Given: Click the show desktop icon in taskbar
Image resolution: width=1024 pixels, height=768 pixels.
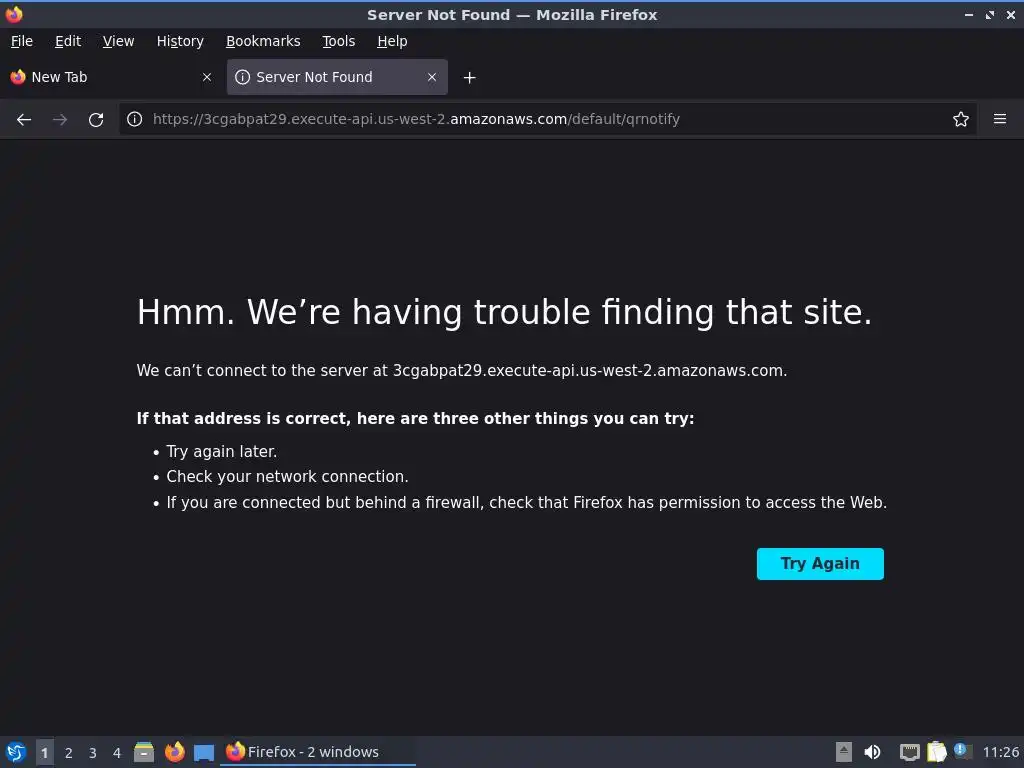Looking at the screenshot, I should click(204, 752).
